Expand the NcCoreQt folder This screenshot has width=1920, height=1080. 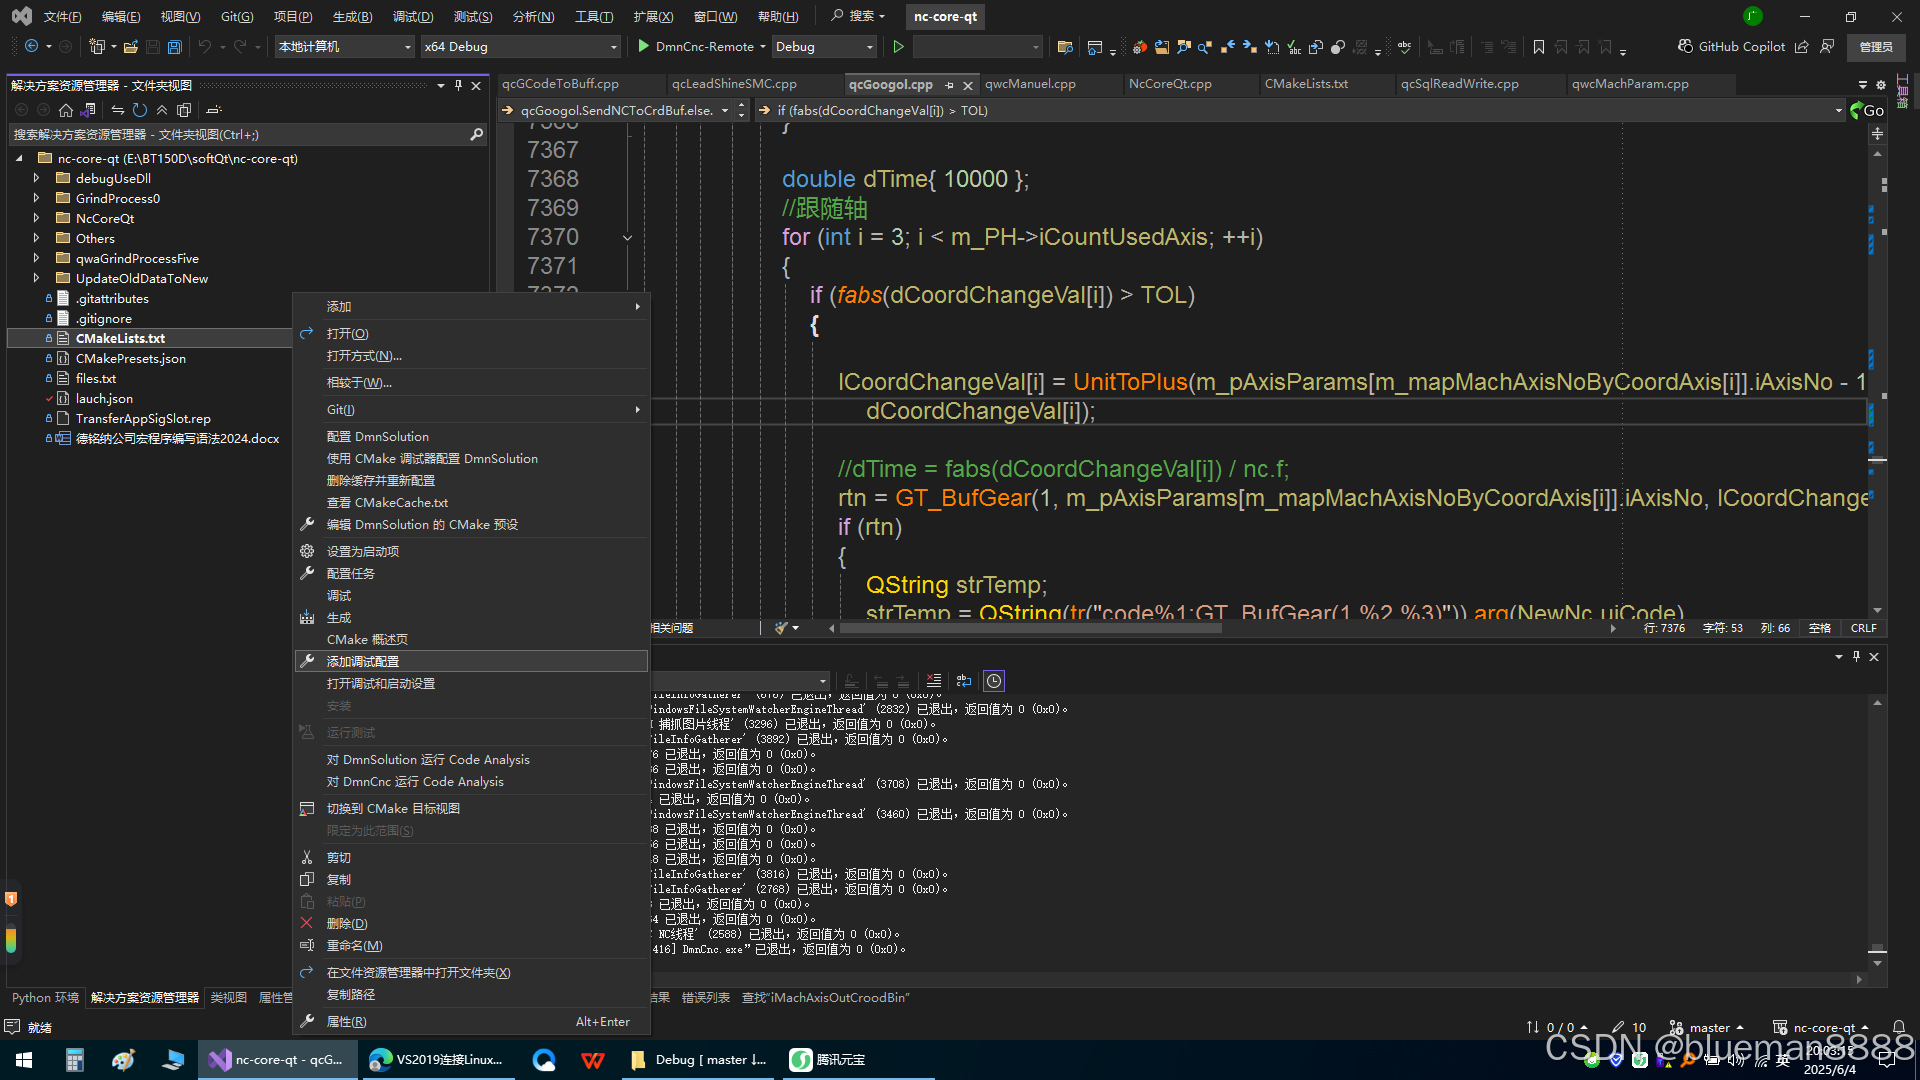click(x=37, y=218)
